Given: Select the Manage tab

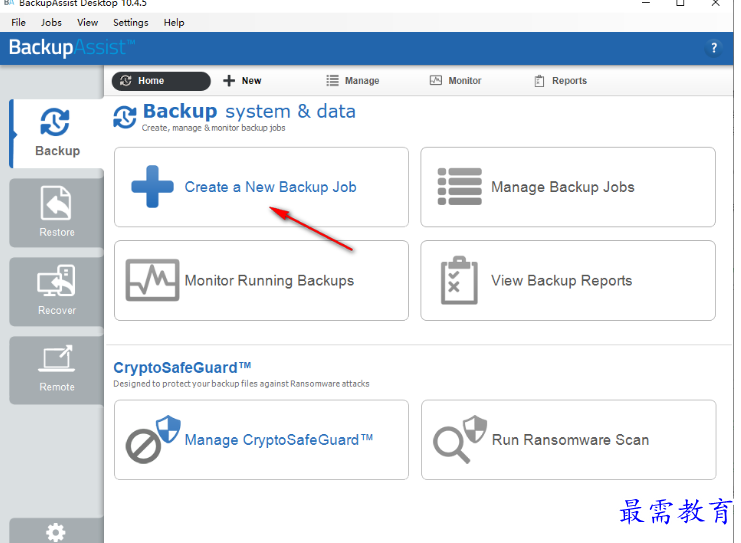Looking at the screenshot, I should click(x=353, y=81).
